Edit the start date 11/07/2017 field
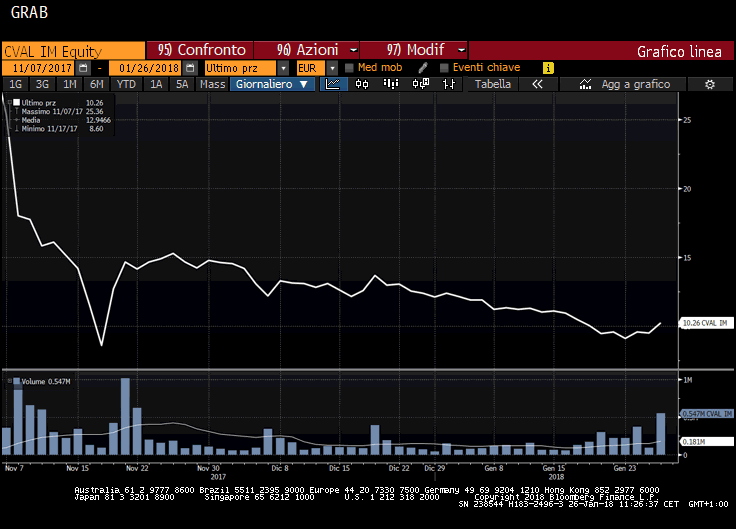The width and height of the screenshot is (736, 529). coord(40,68)
